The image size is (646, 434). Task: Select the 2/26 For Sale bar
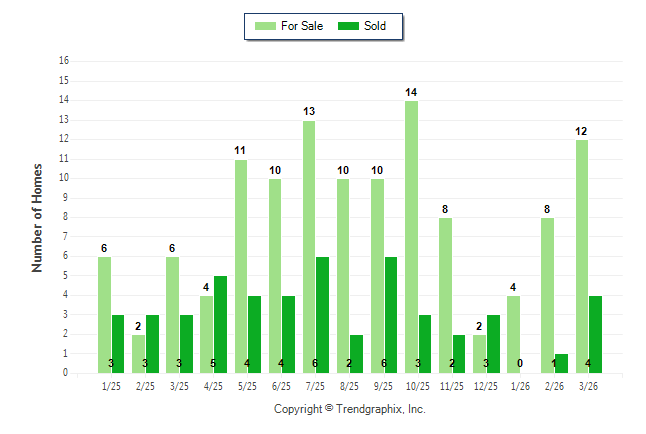click(547, 295)
